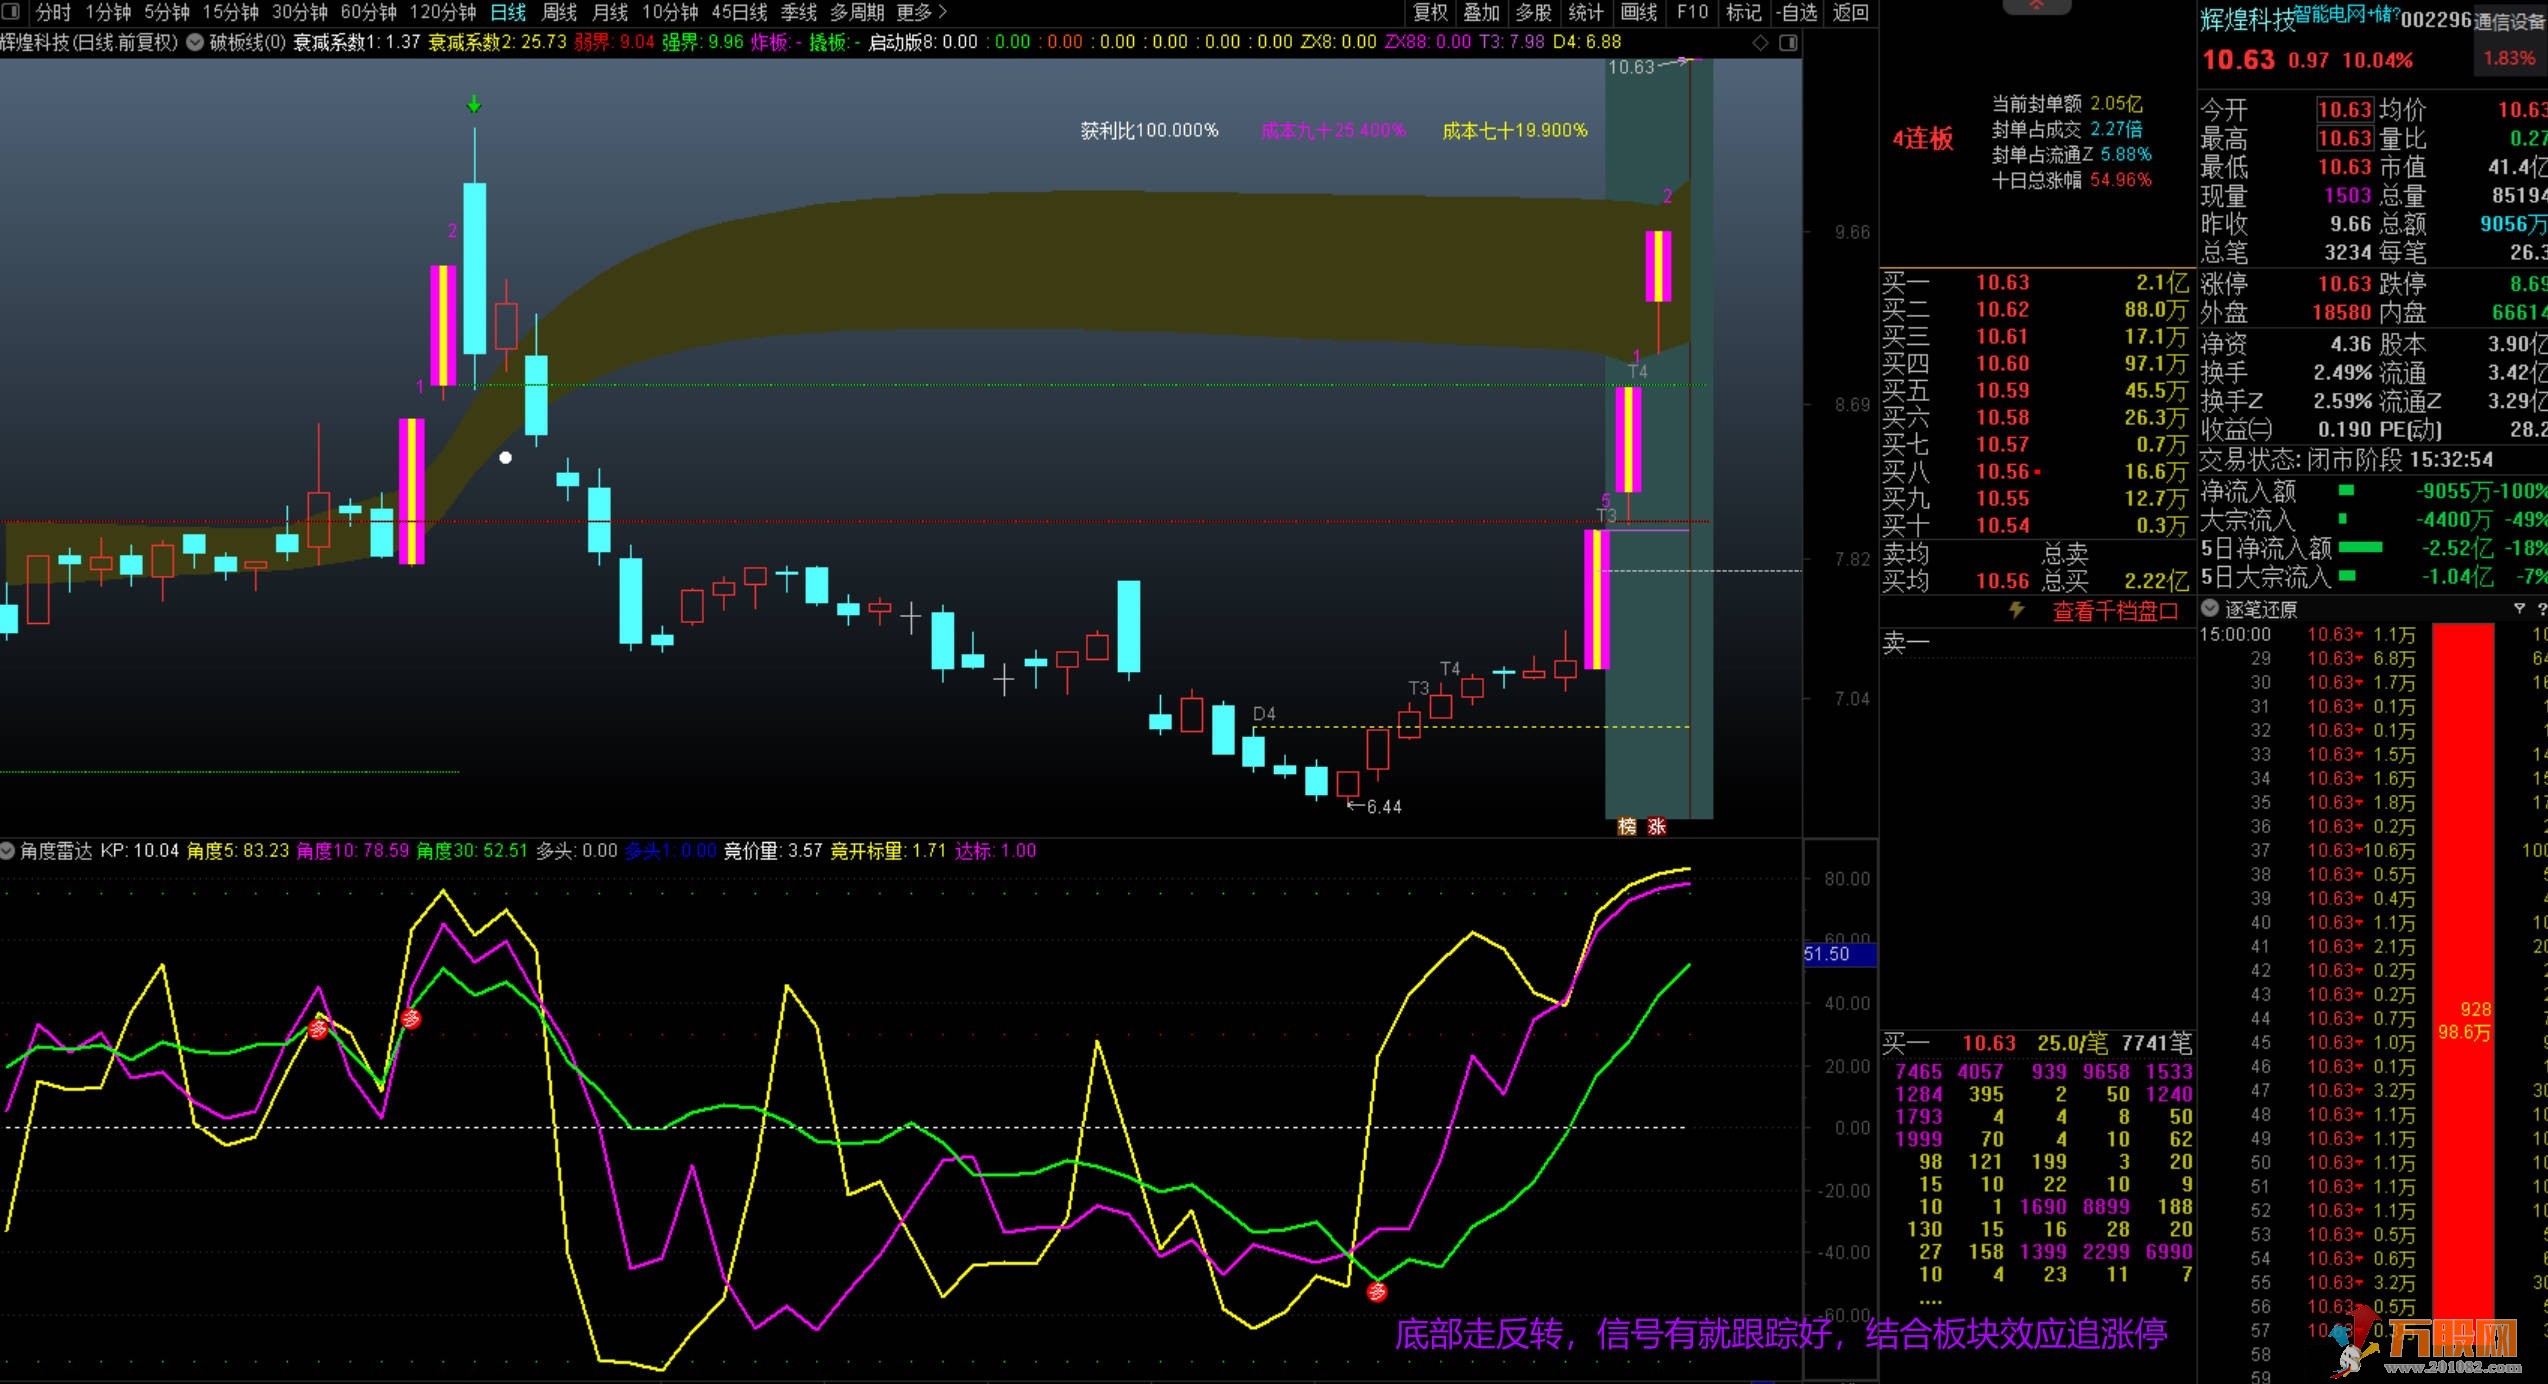Click the 获利比100.000% label on chart
The image size is (2548, 1384).
click(1149, 130)
